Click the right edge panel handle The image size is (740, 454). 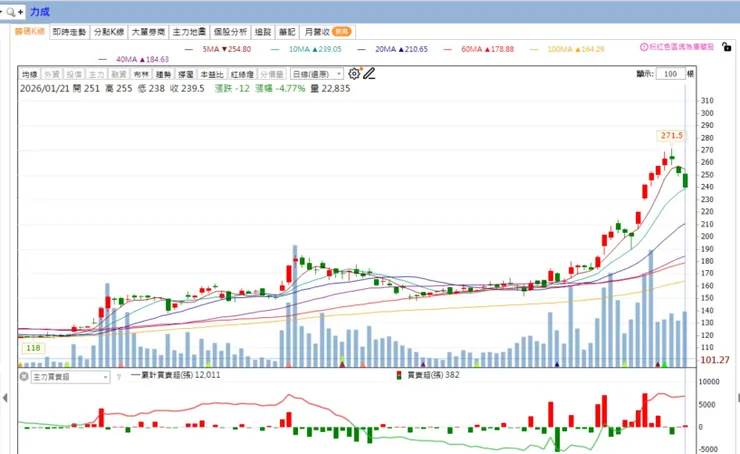(x=738, y=398)
